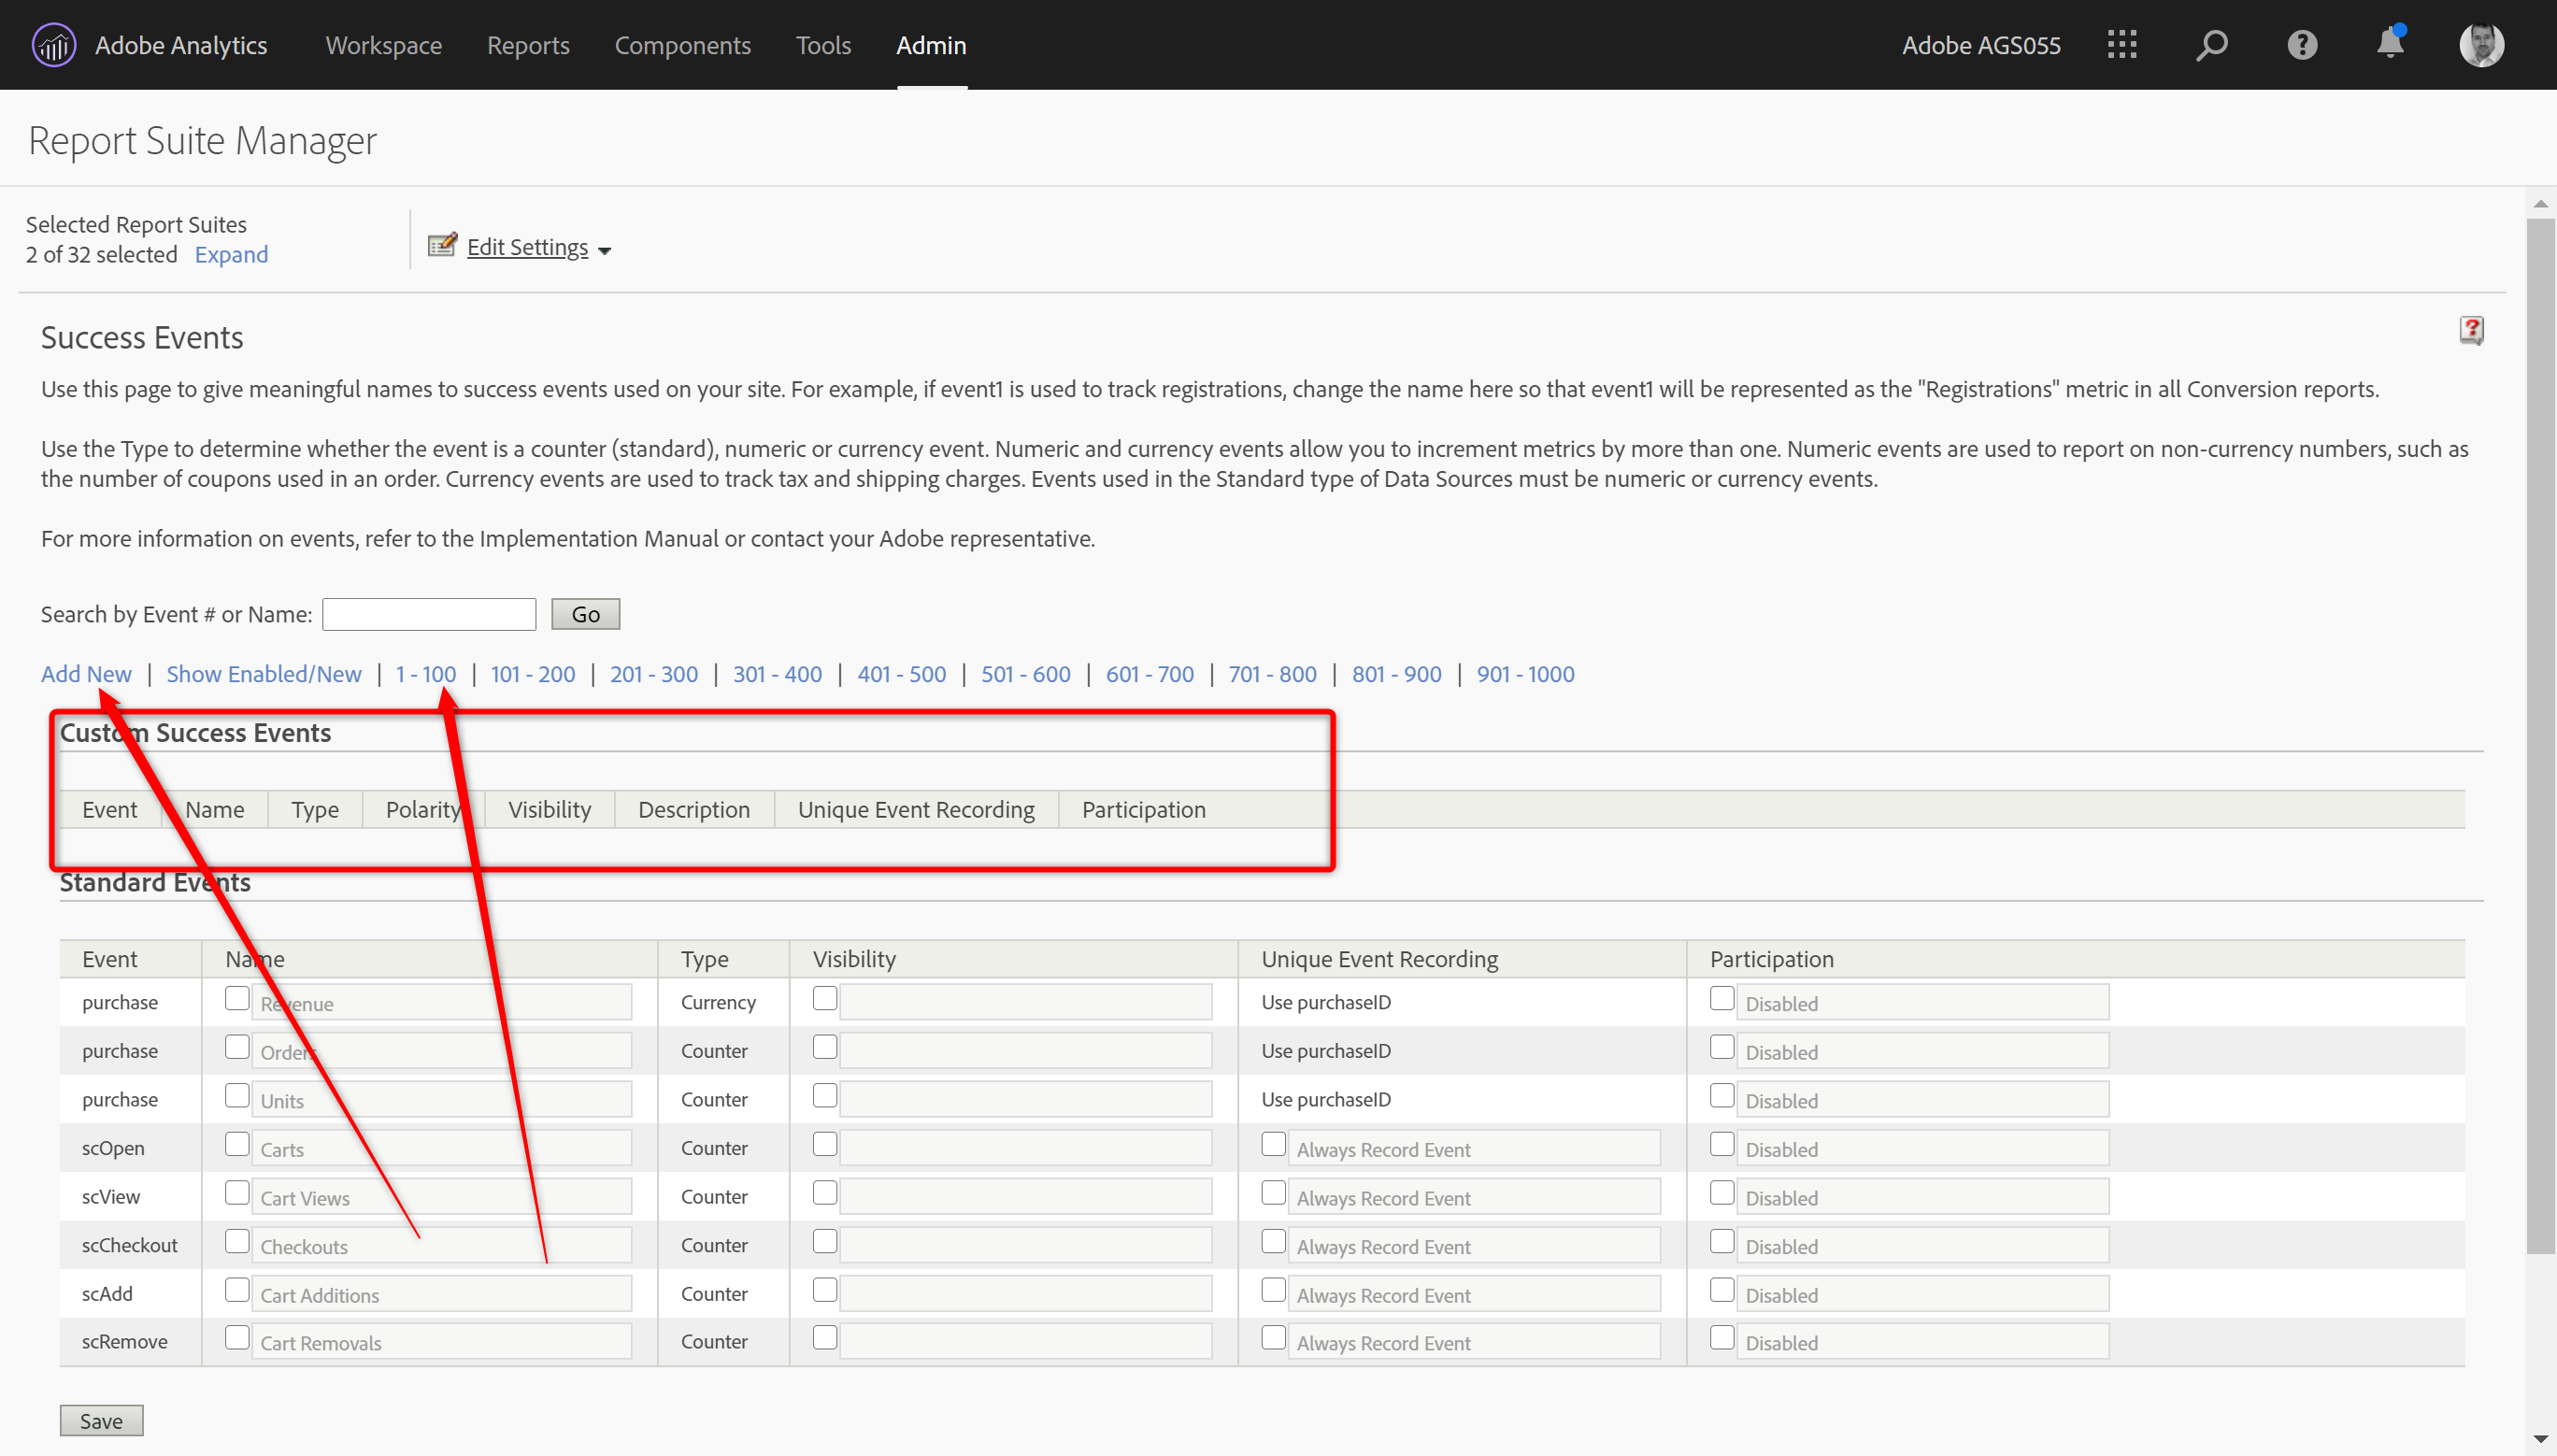
Task: Open the Components menu
Action: point(682,45)
